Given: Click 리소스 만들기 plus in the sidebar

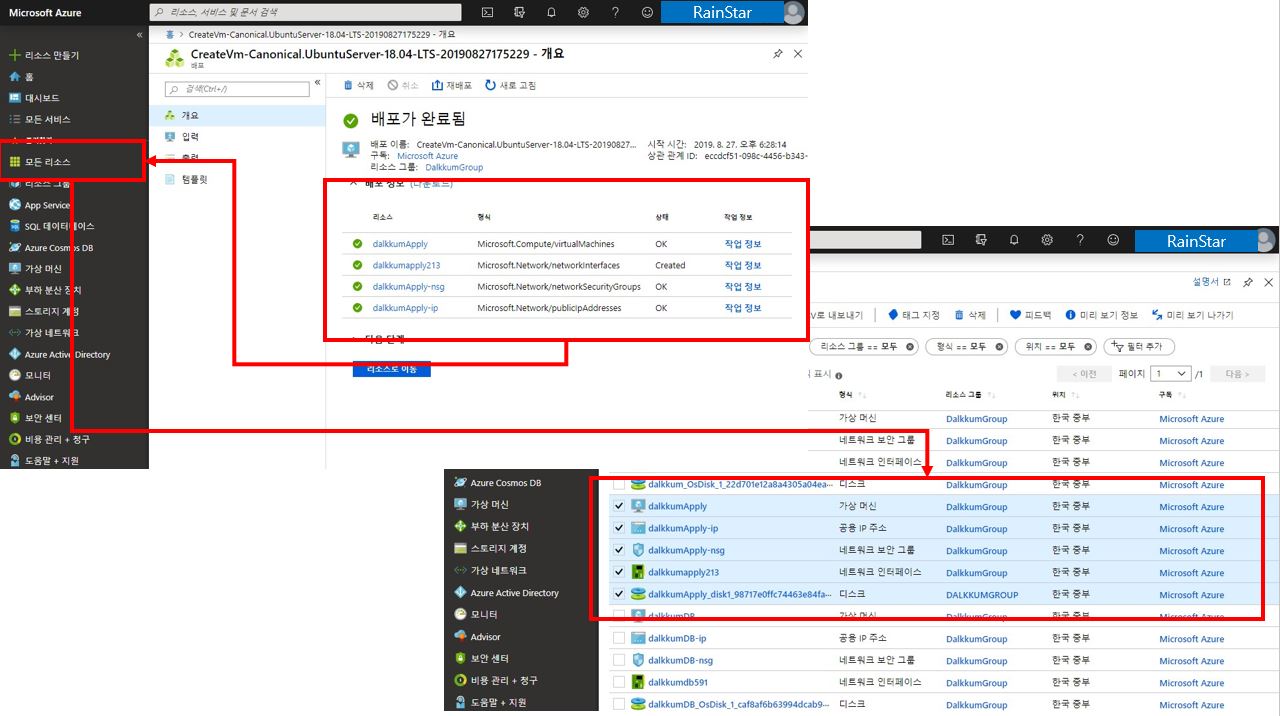Looking at the screenshot, I should (43, 55).
